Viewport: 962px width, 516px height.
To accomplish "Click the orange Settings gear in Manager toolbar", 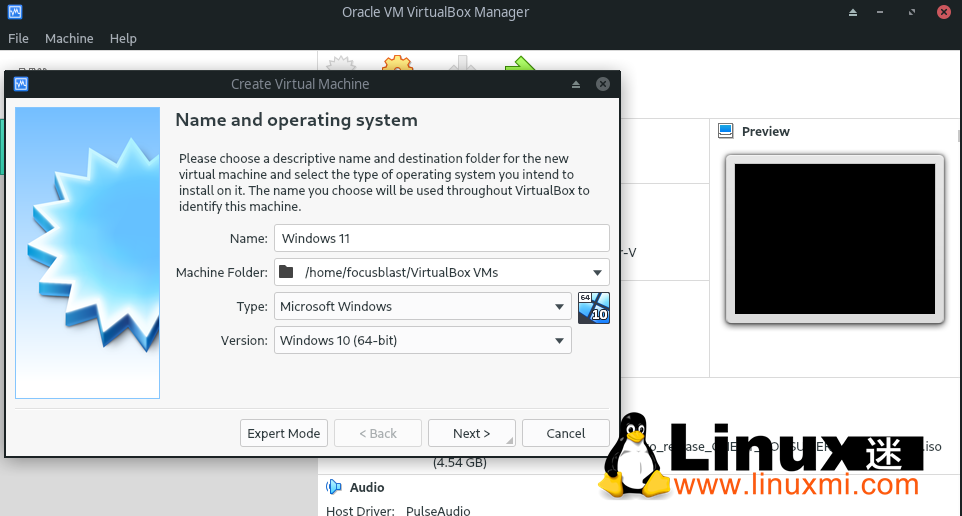I will pos(398,63).
